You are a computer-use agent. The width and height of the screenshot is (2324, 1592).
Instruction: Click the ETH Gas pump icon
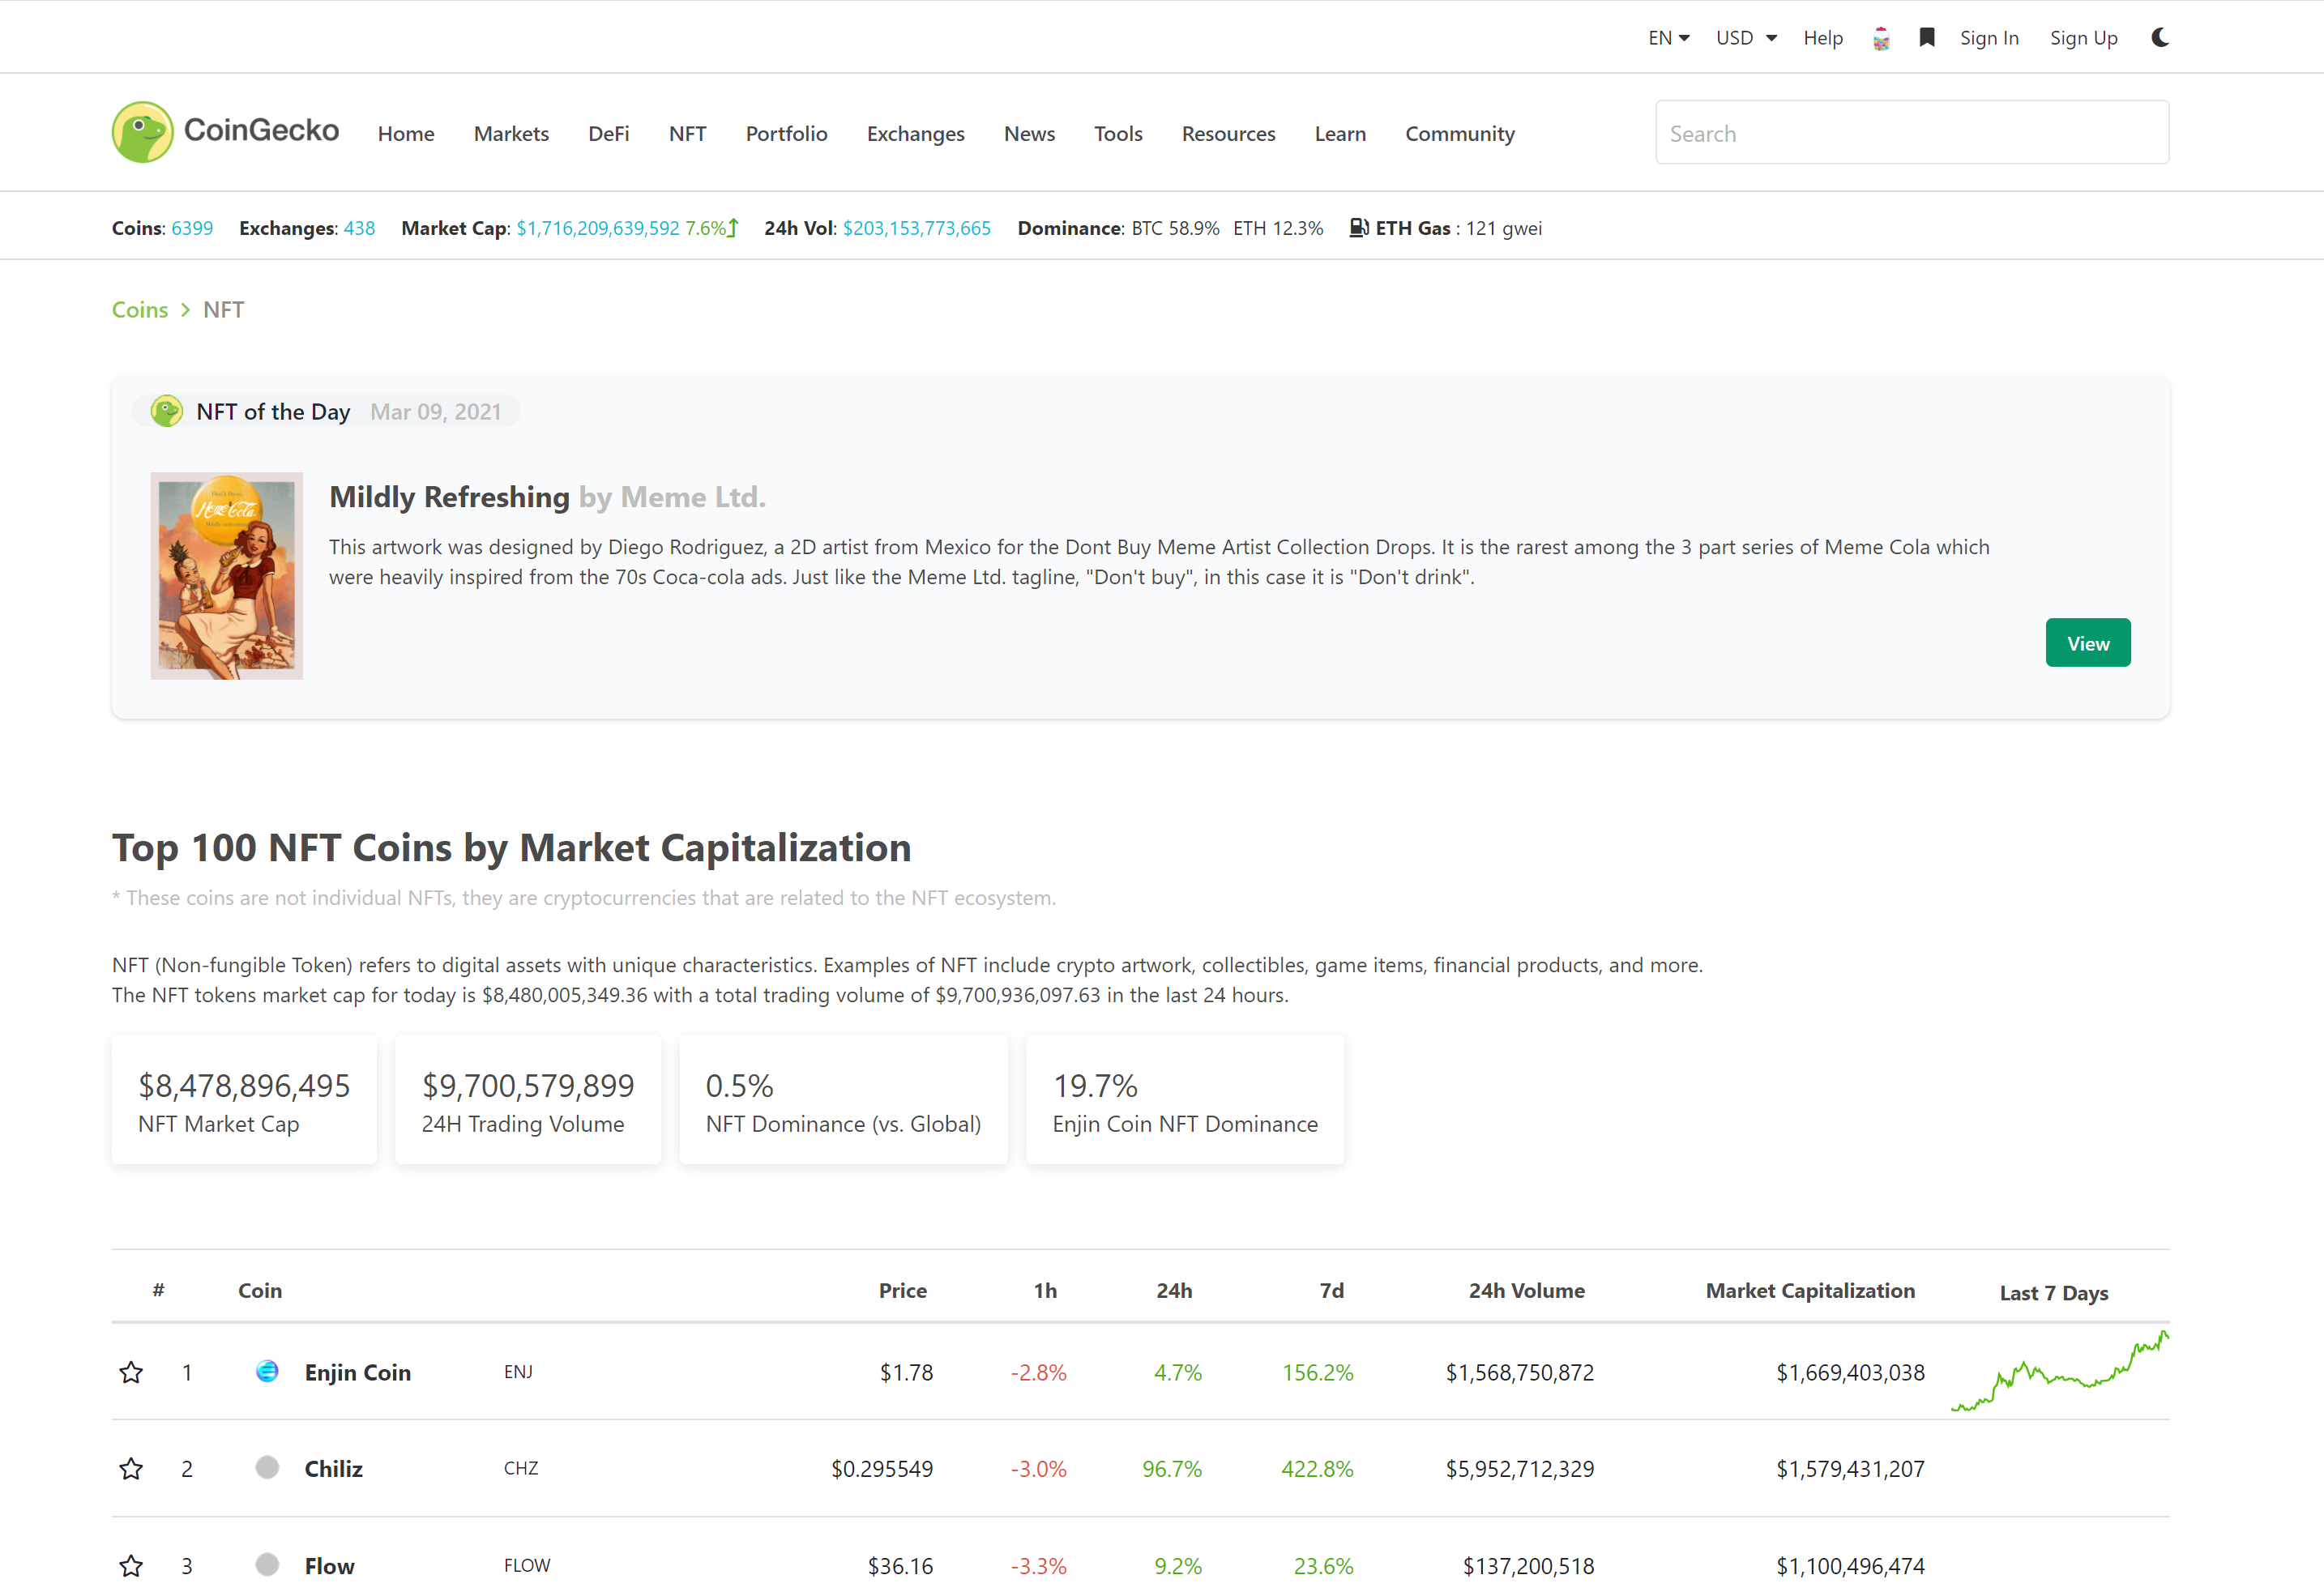[1359, 227]
